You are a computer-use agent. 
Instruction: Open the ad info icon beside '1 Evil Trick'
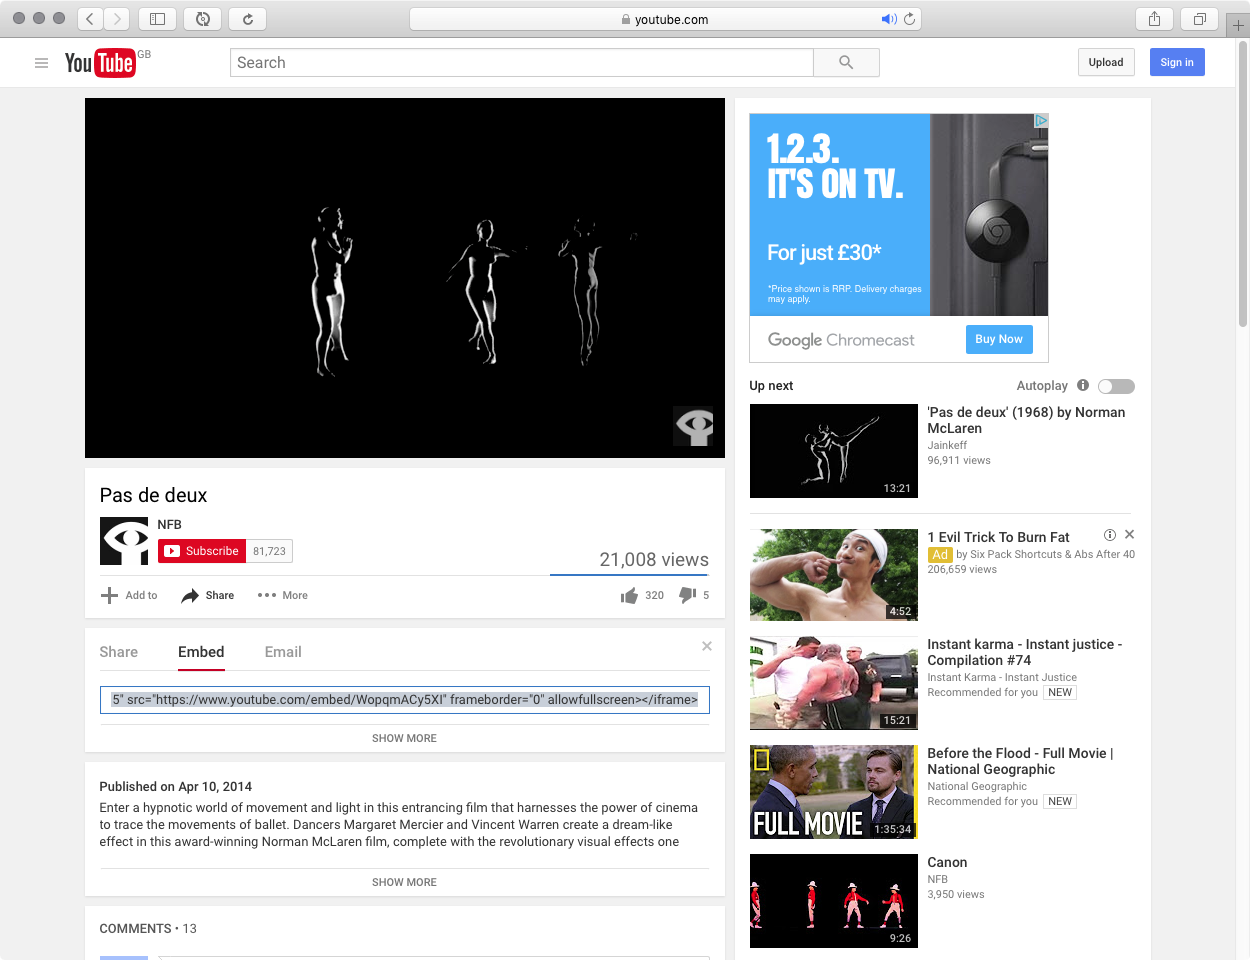[1110, 535]
